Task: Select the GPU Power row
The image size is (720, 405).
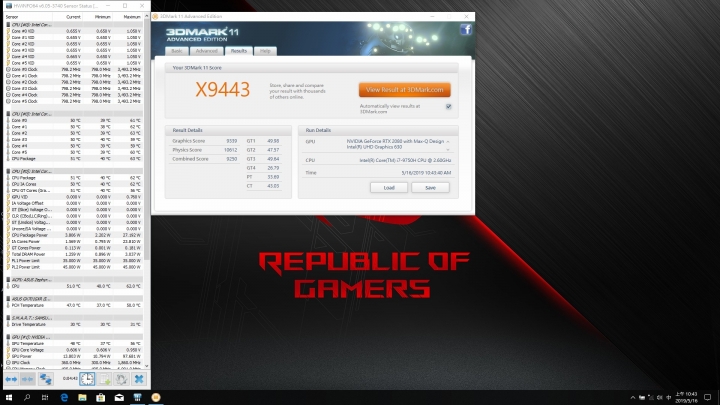Action: (74, 356)
